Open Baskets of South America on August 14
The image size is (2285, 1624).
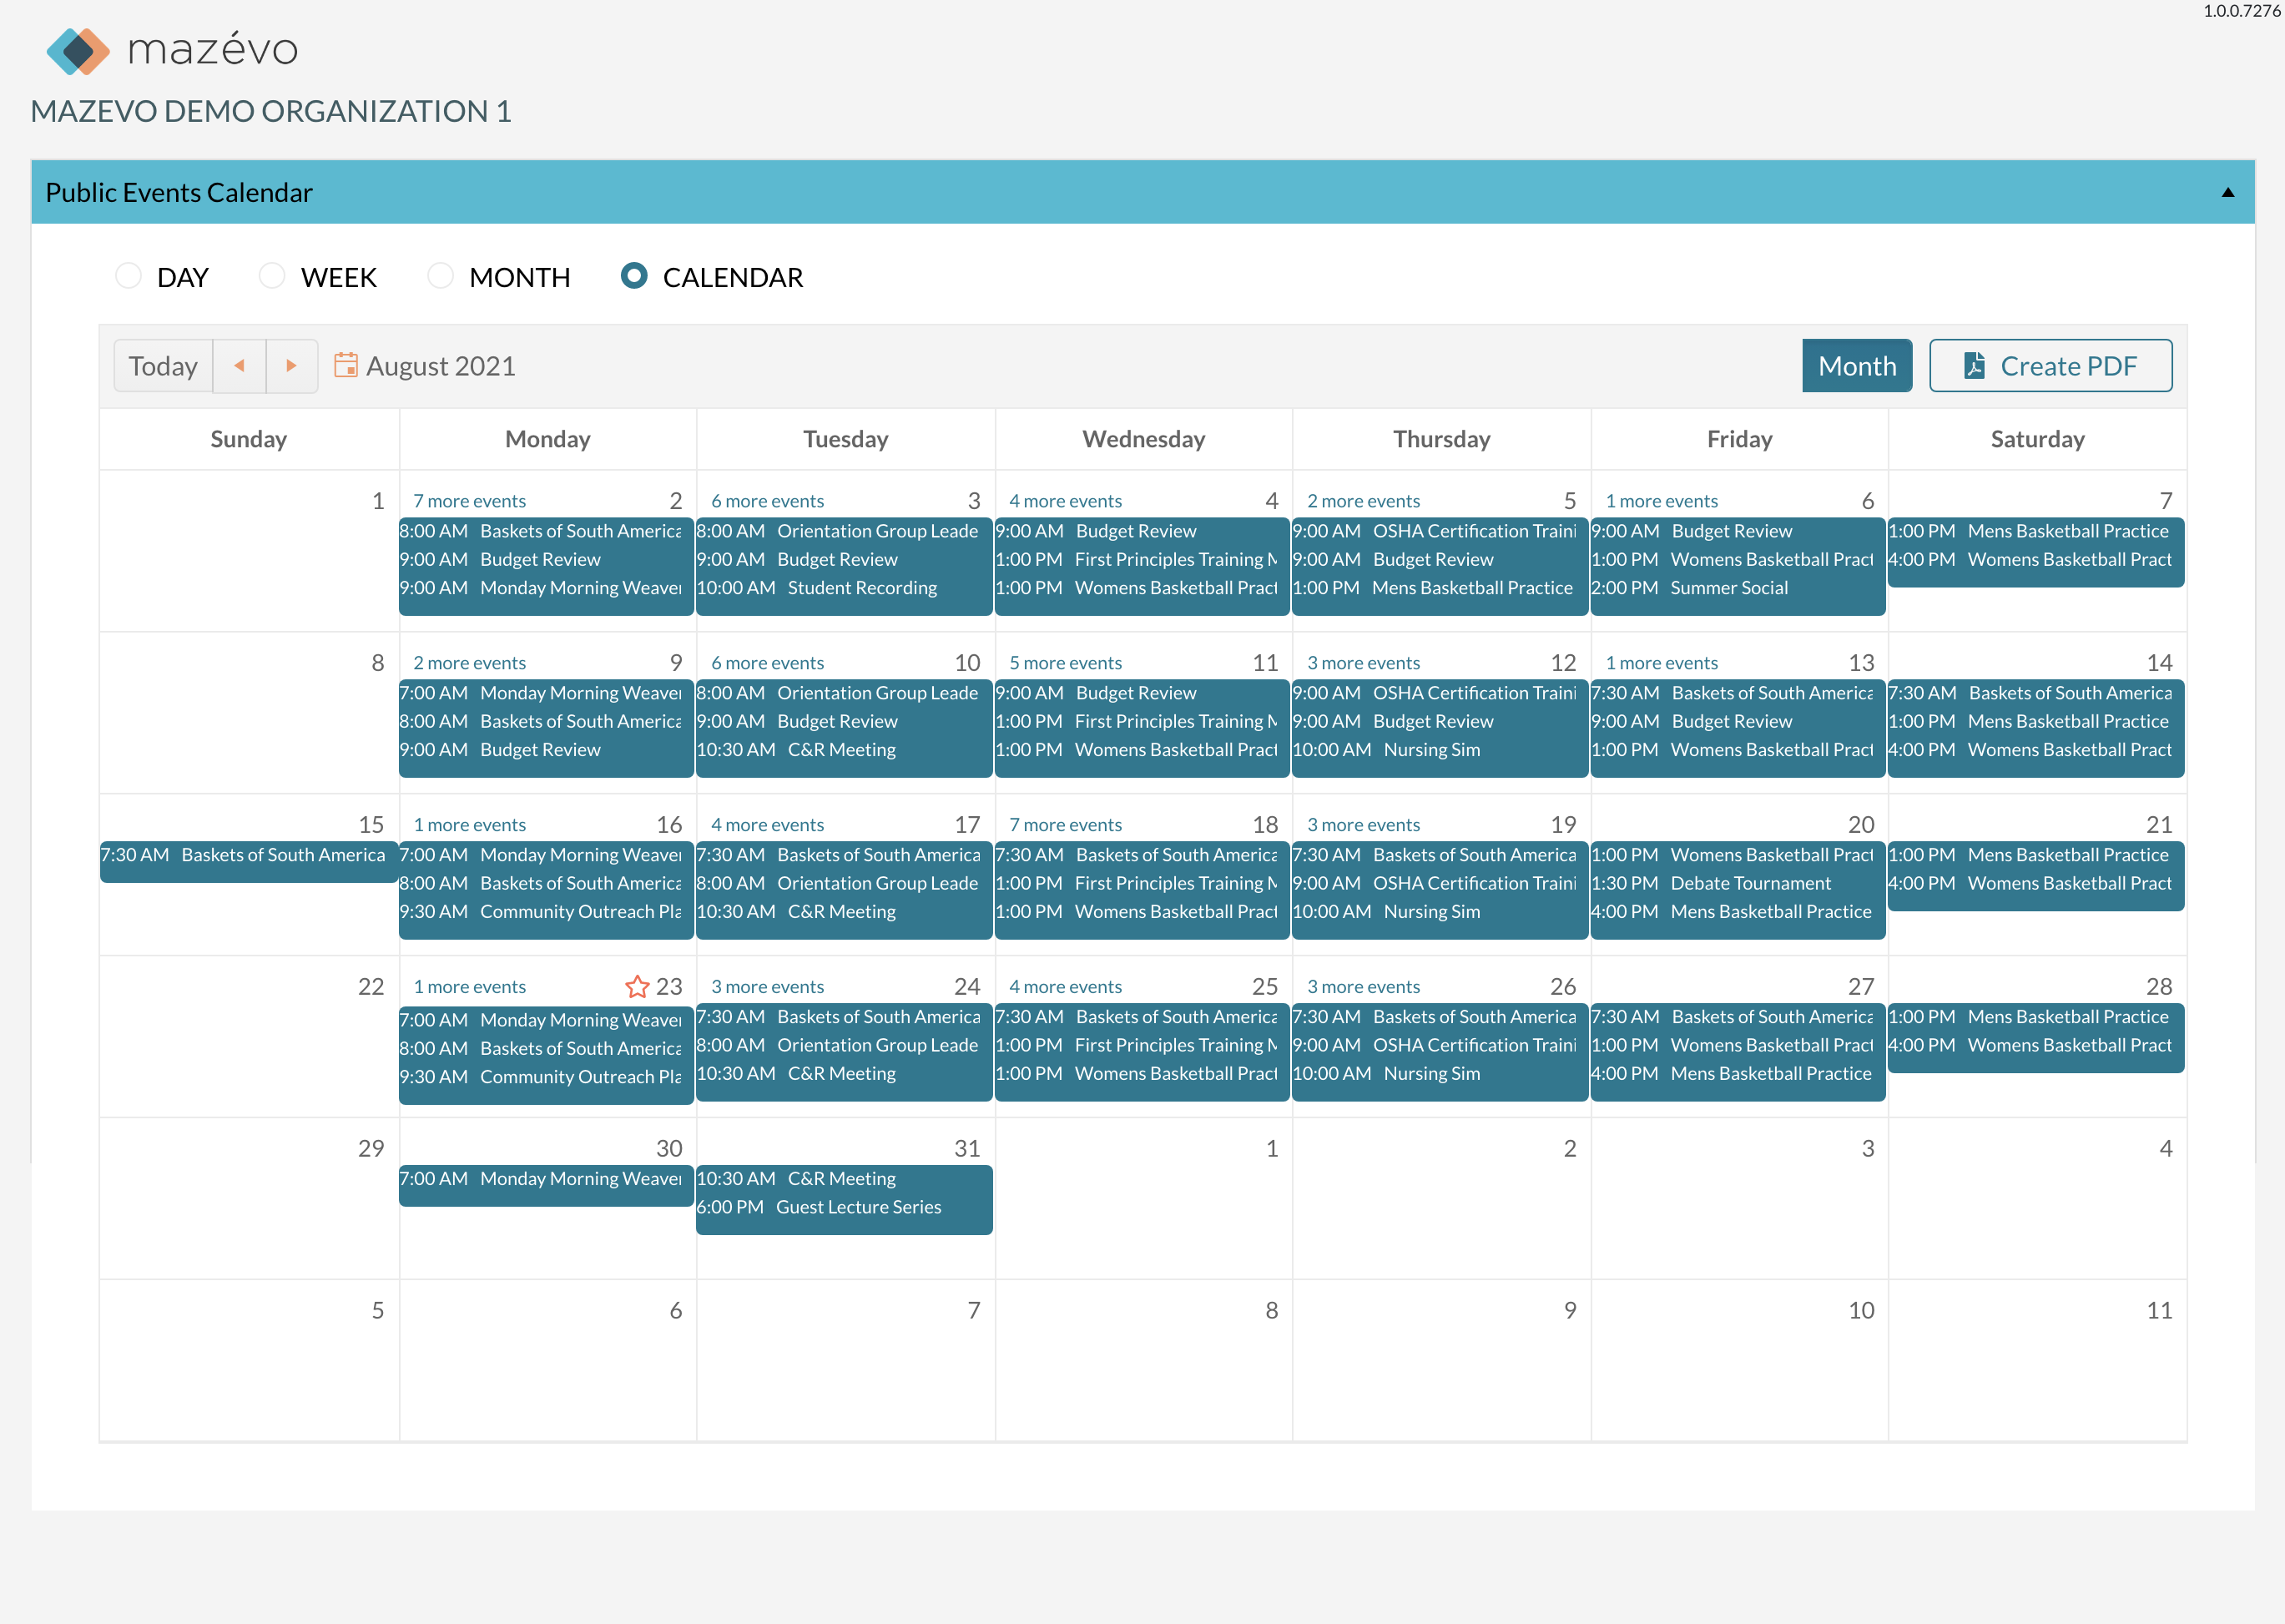(x=2035, y=693)
